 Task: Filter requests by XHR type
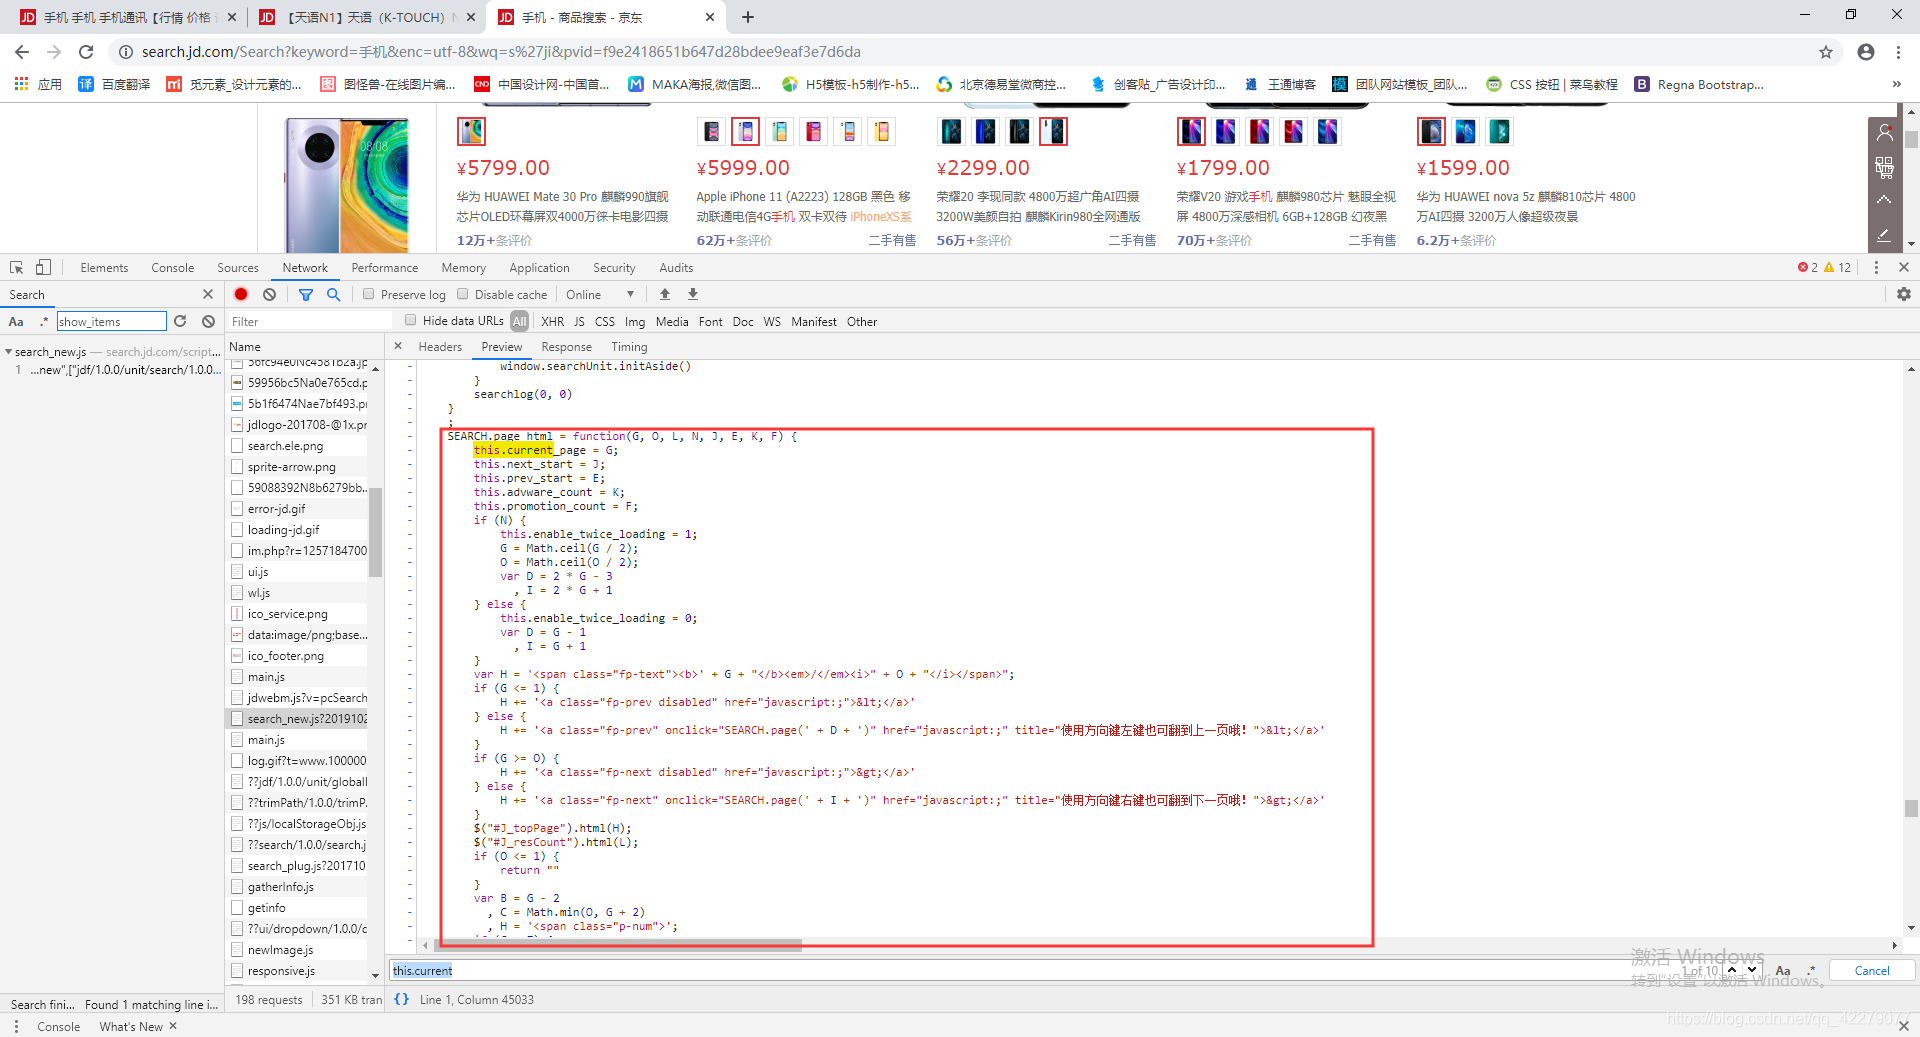[x=552, y=321]
